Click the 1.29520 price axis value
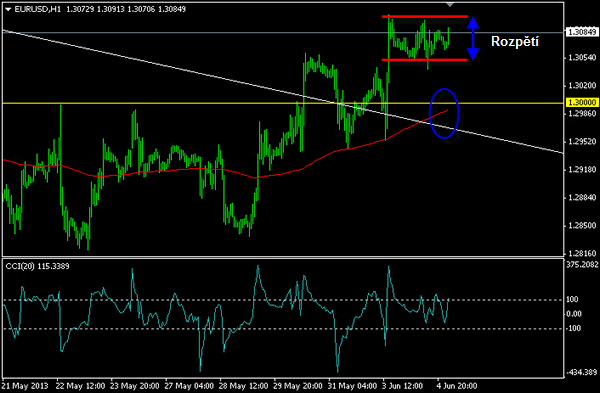Viewport: 600px width, 393px height. point(582,142)
